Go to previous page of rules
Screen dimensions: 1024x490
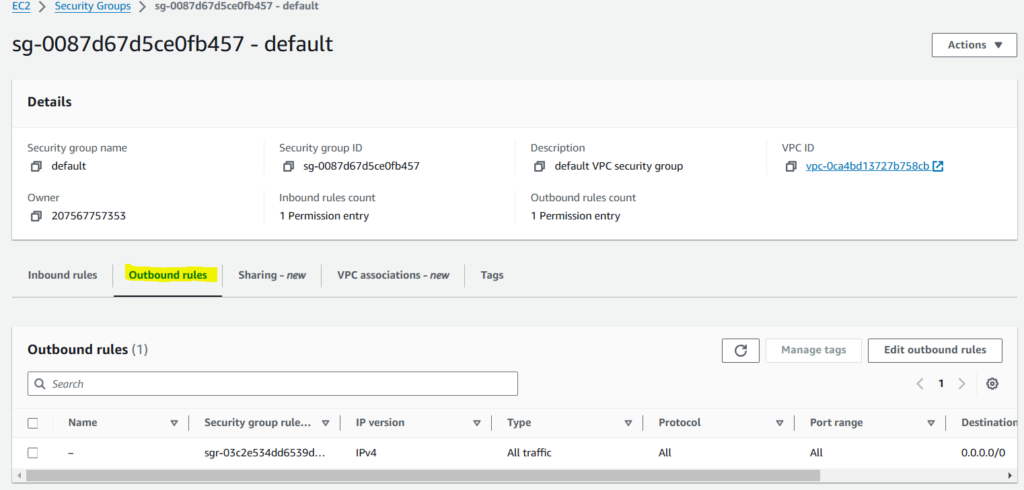(x=920, y=384)
